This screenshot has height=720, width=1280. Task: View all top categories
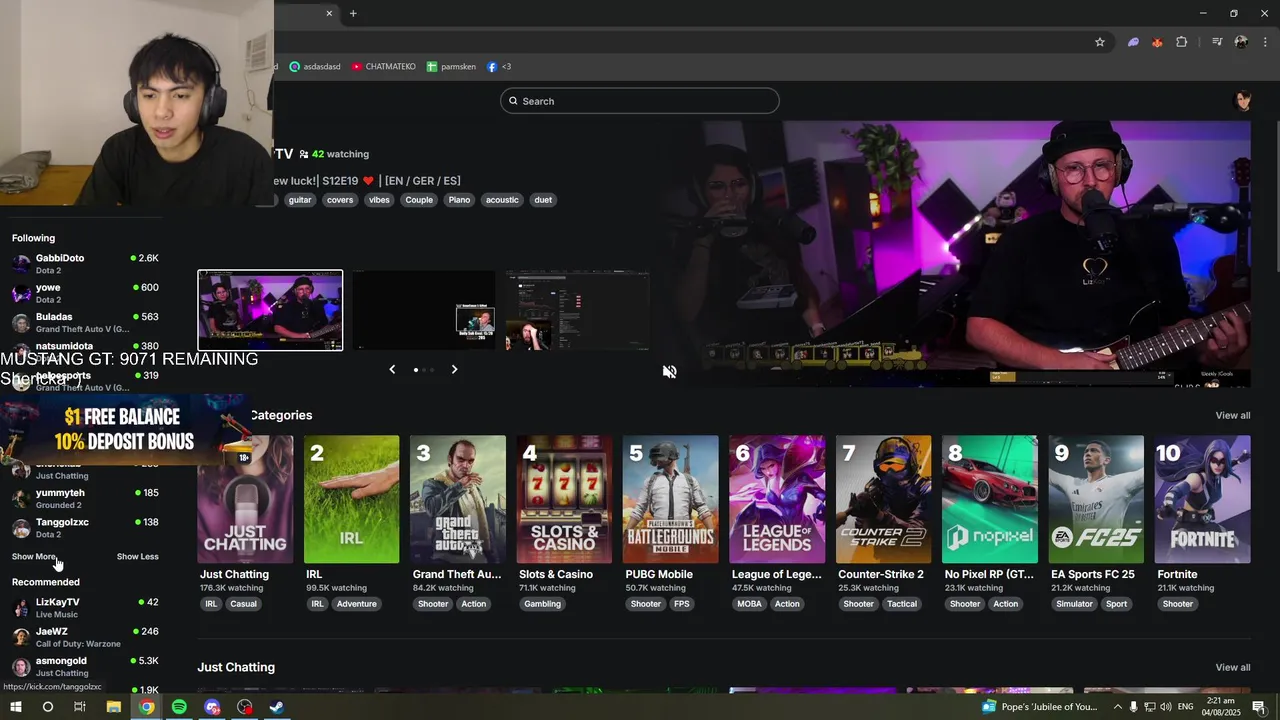click(1232, 415)
